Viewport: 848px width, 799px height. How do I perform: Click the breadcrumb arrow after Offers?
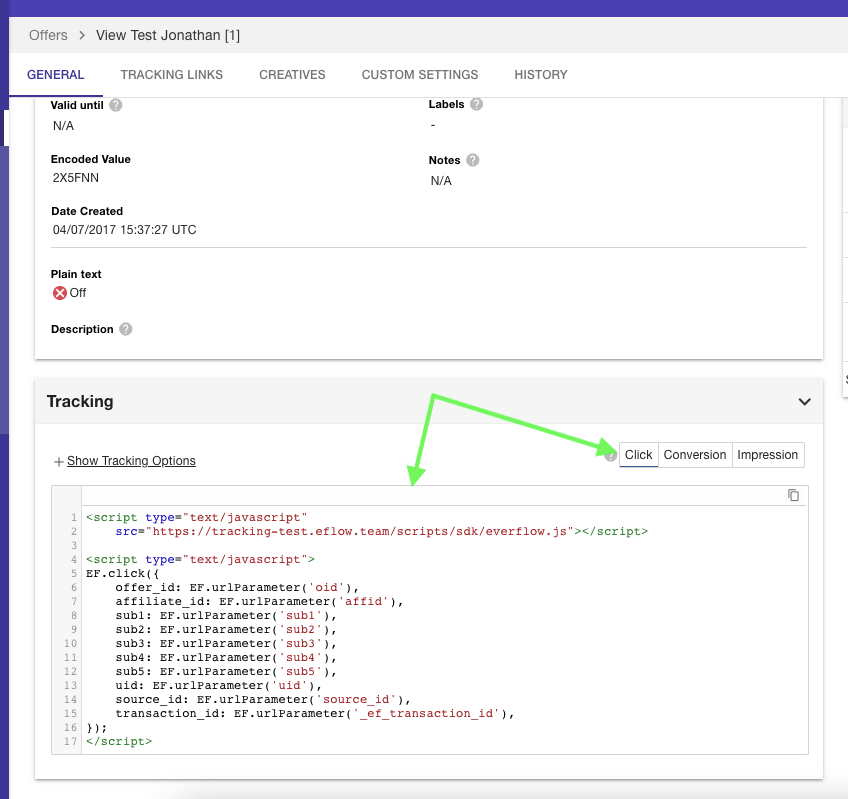pyautogui.click(x=82, y=35)
